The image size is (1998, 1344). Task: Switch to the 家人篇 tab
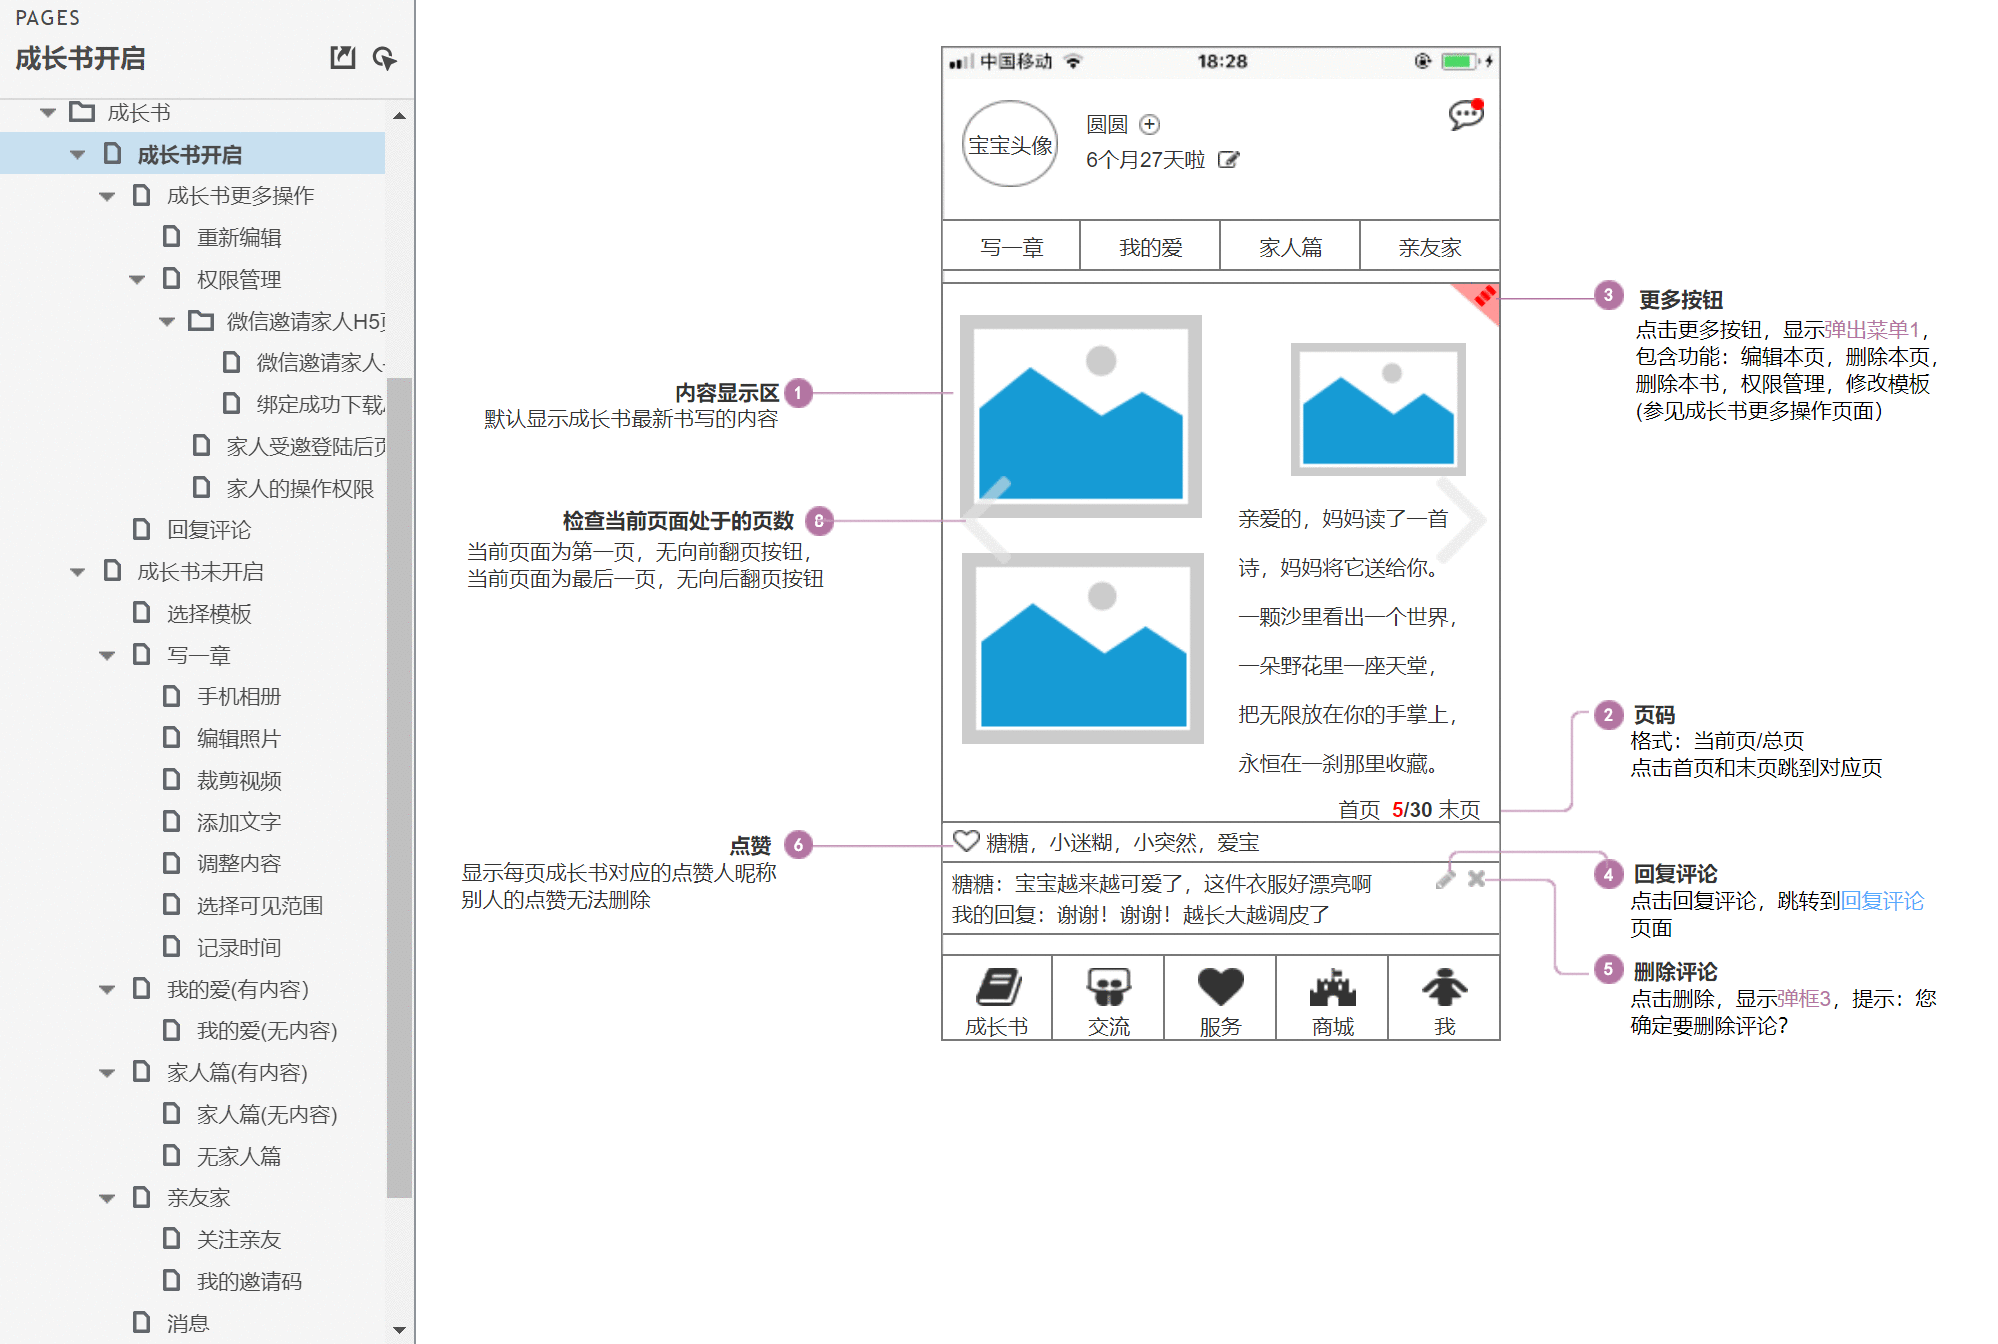(x=1290, y=246)
